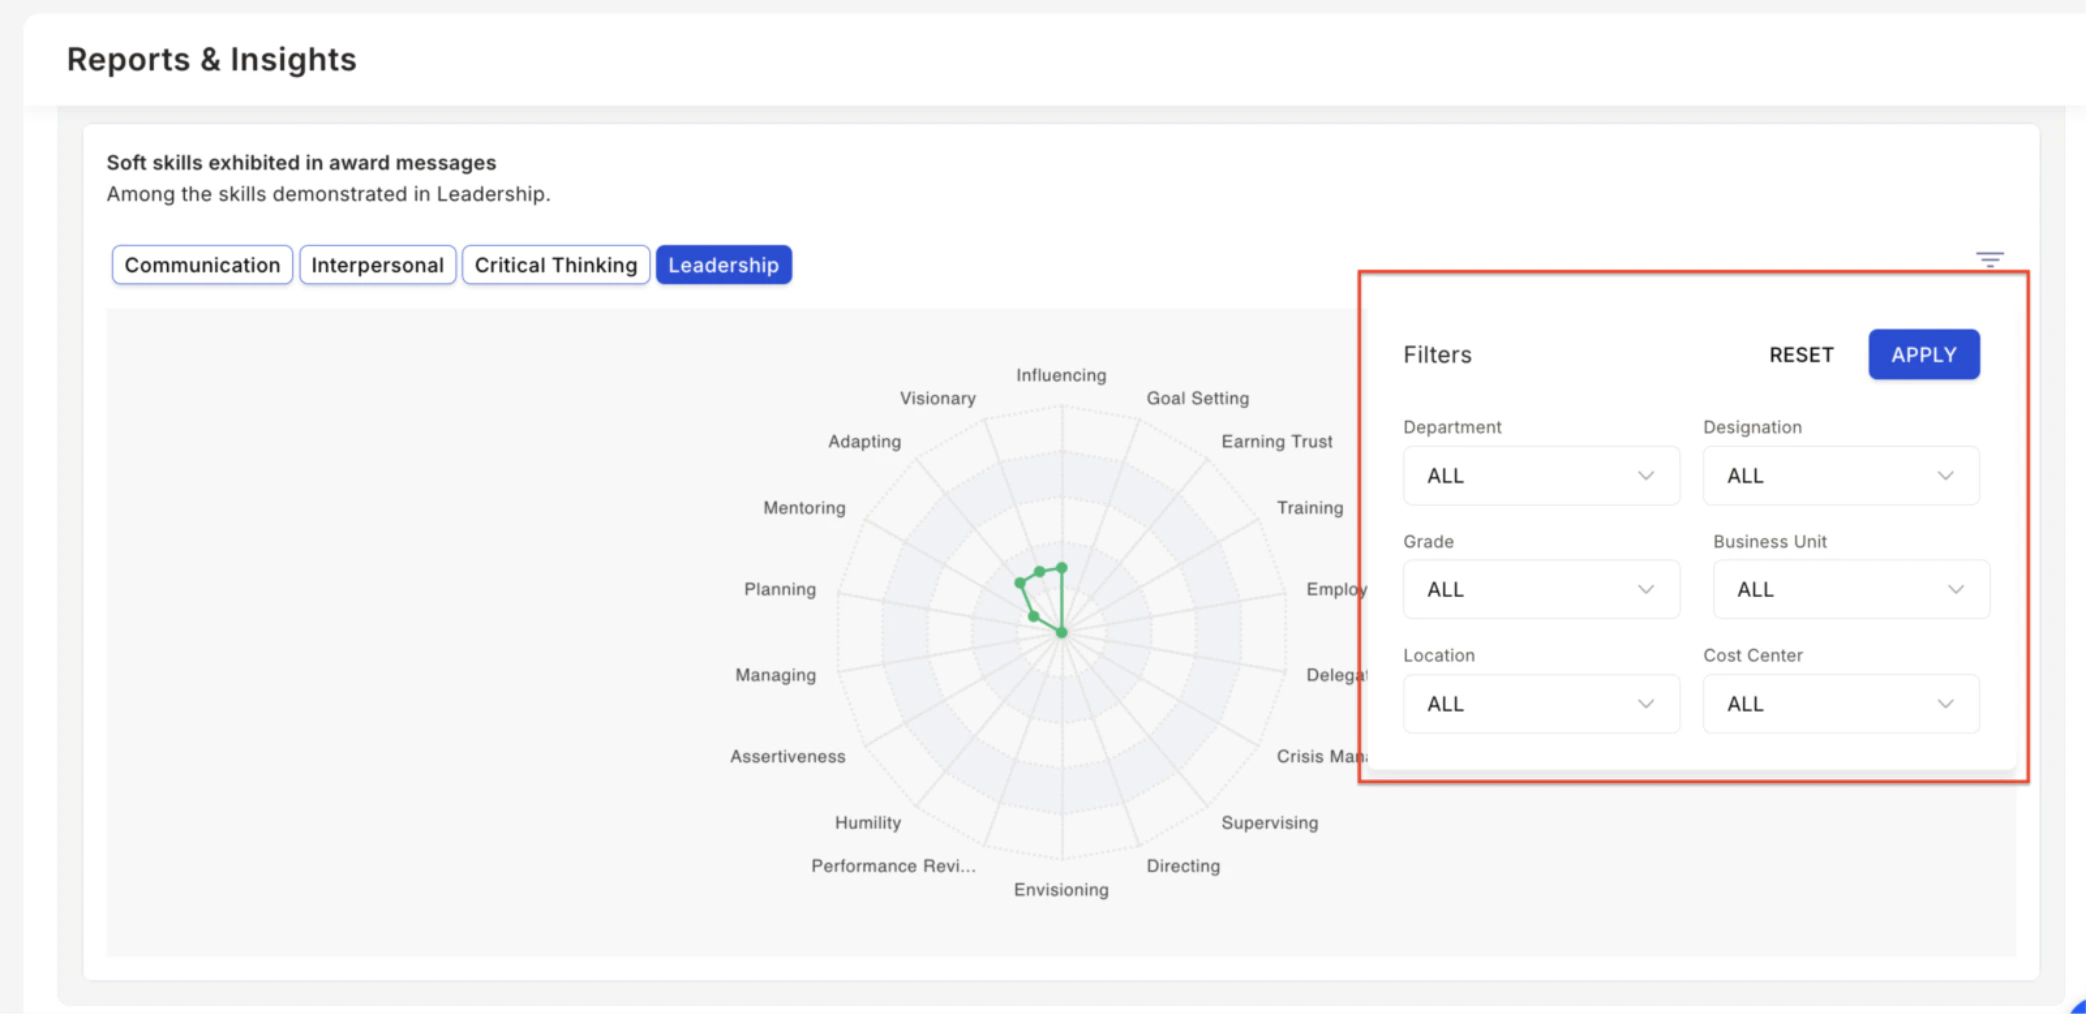Apply the selected filters
Screen dimensions: 2086x1014
[x=1923, y=355]
